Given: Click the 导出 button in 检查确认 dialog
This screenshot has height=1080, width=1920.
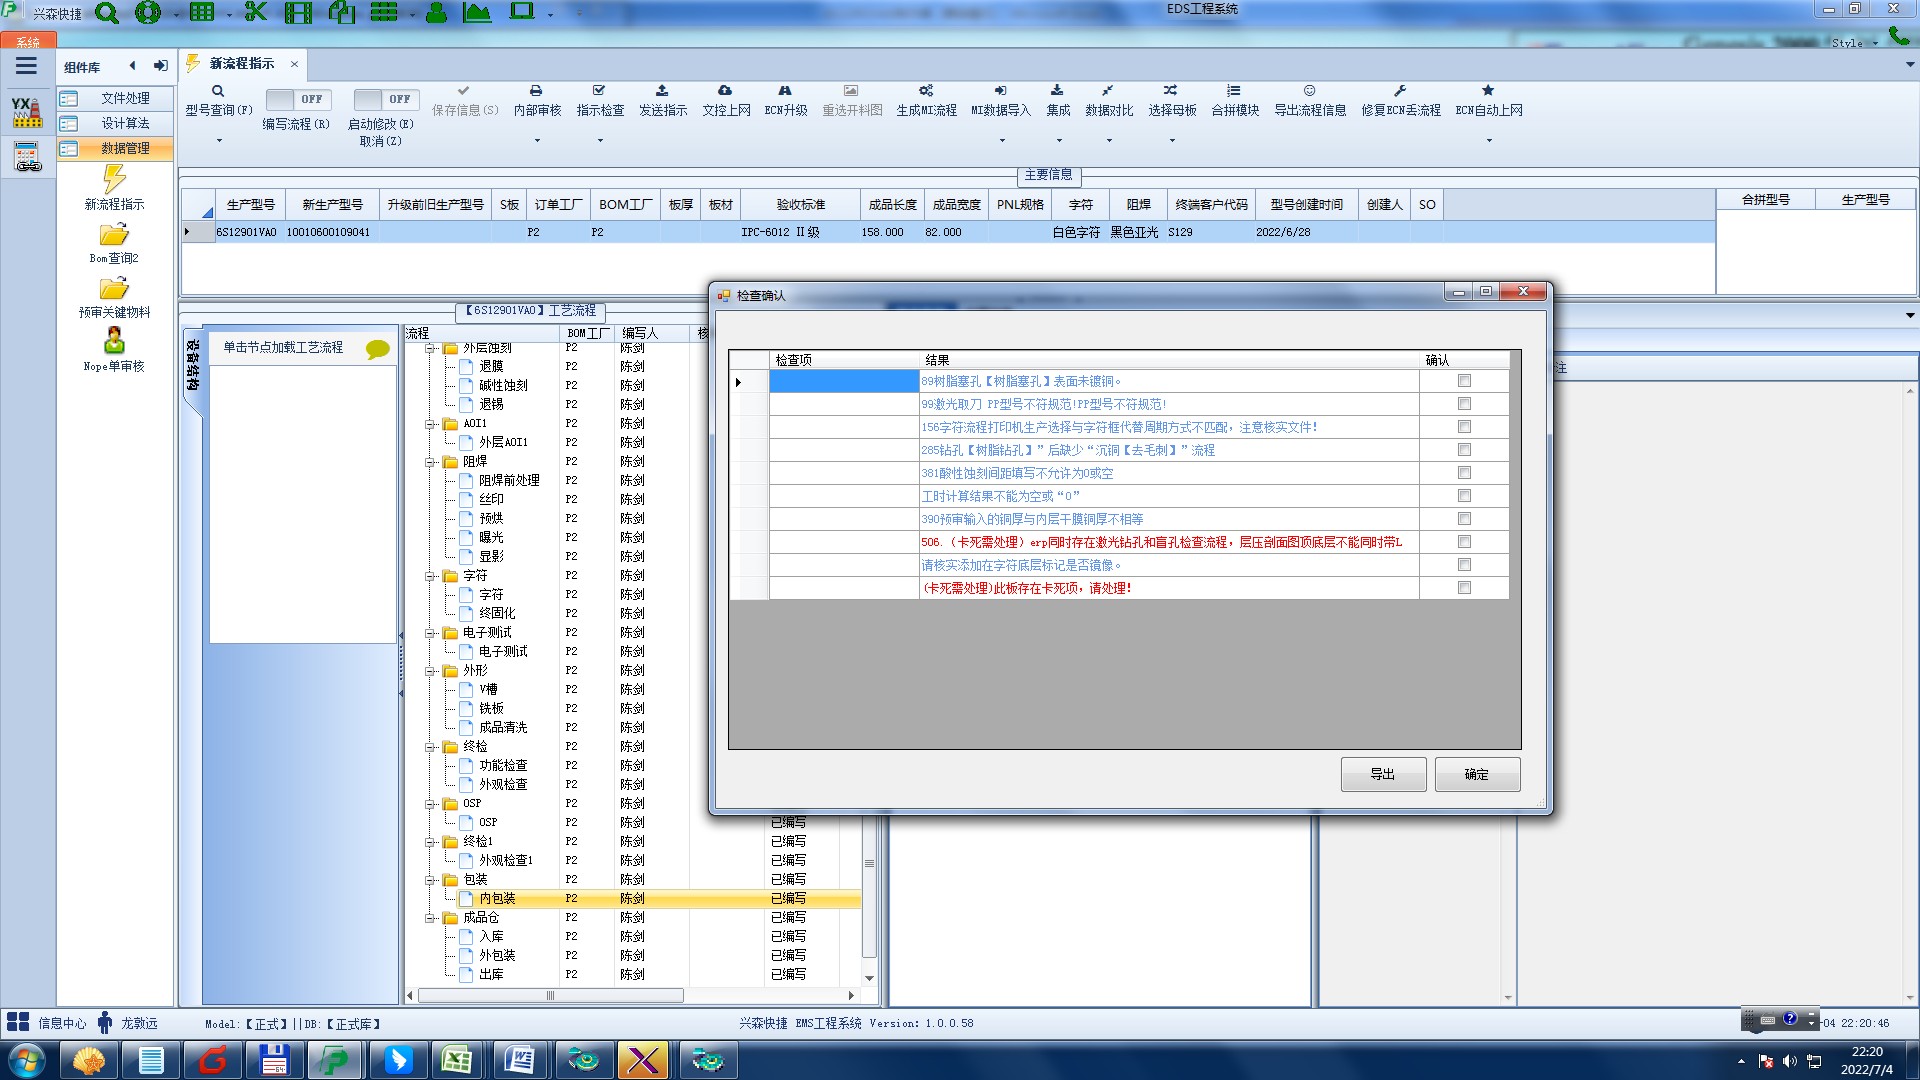Looking at the screenshot, I should pos(1383,774).
